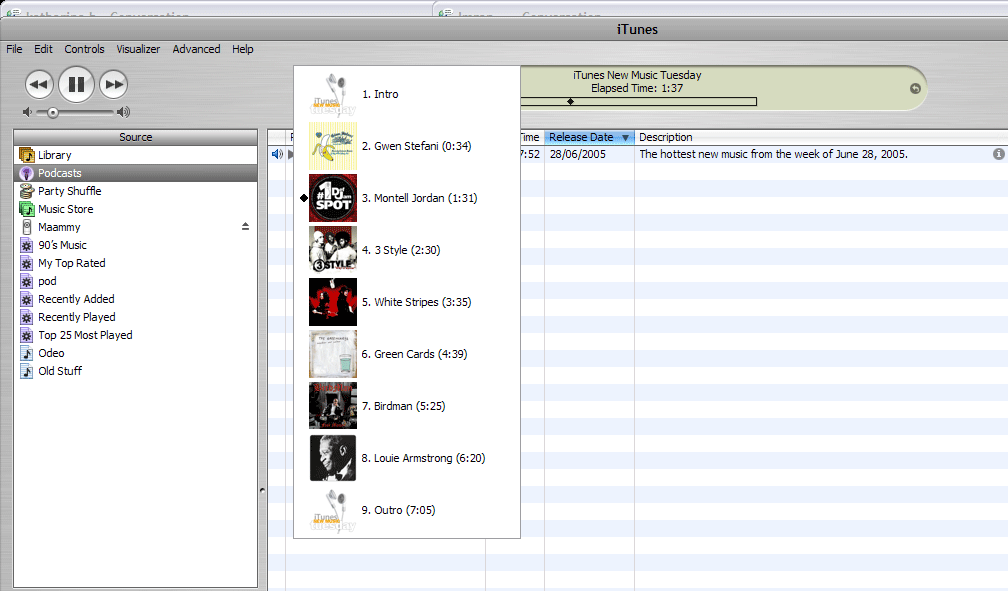Jump to Gwen Stefani chapter

pyautogui.click(x=407, y=146)
